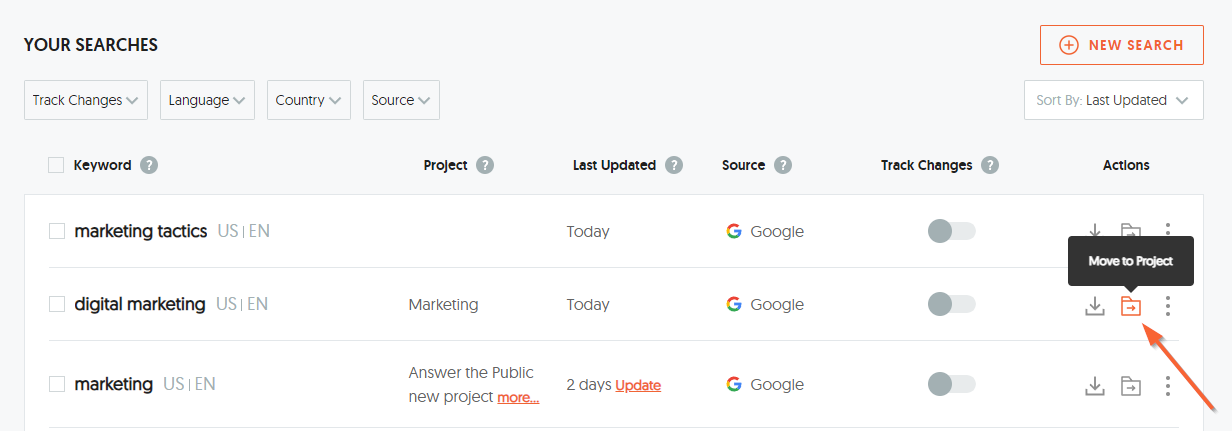This screenshot has height=431, width=1232.
Task: Show help for the Last Updated column
Action: 674,165
